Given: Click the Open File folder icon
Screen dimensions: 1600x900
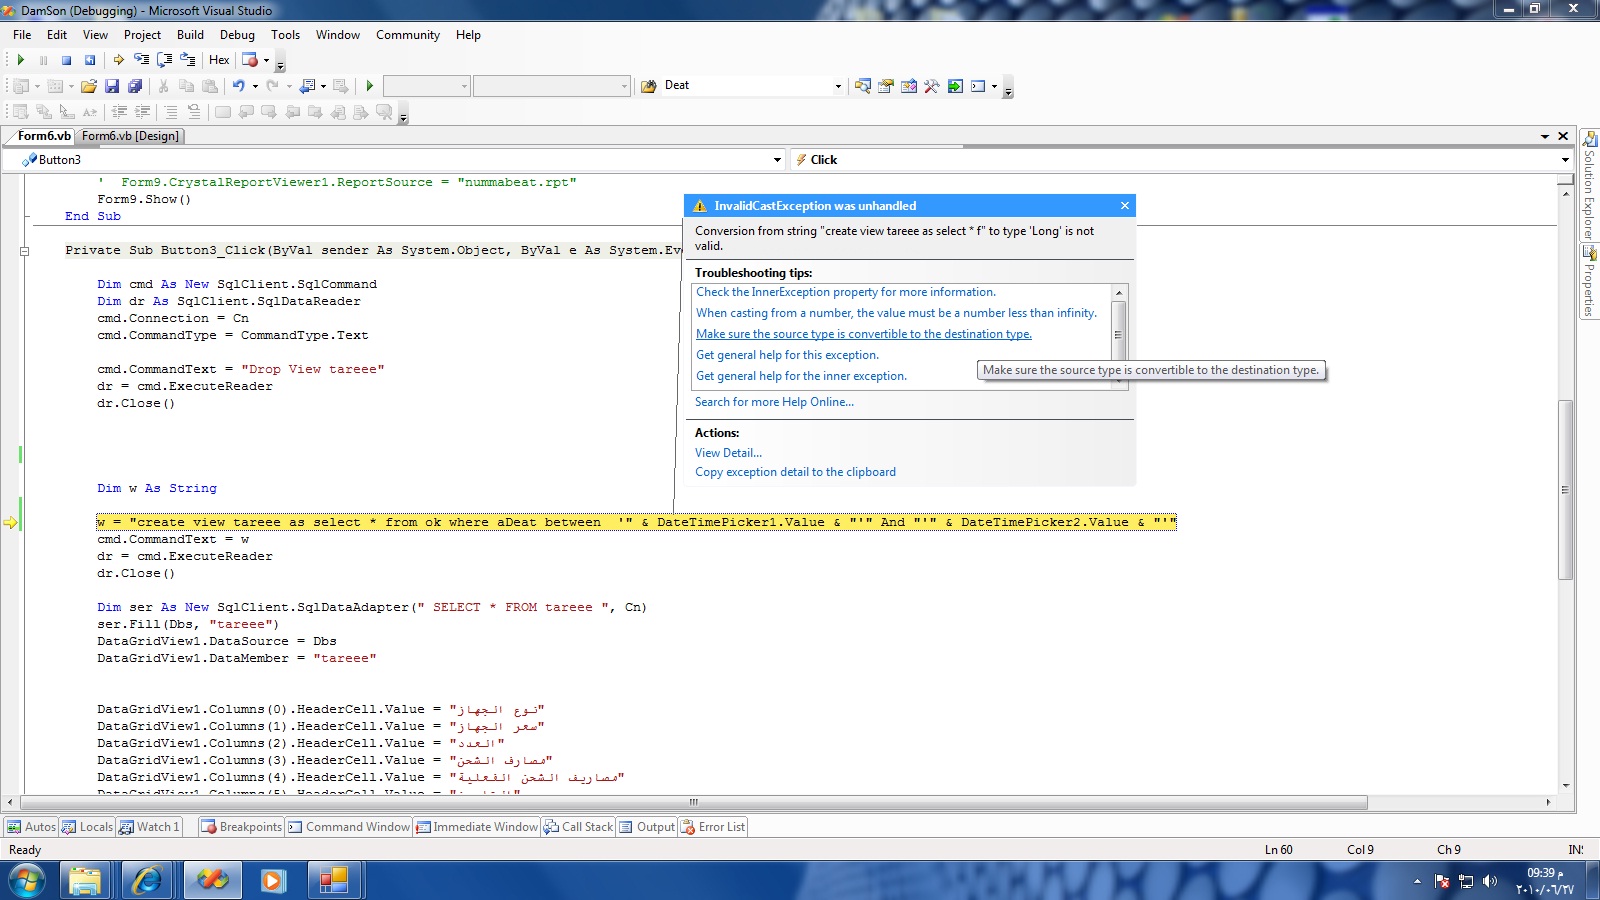Looking at the screenshot, I should click(x=89, y=86).
